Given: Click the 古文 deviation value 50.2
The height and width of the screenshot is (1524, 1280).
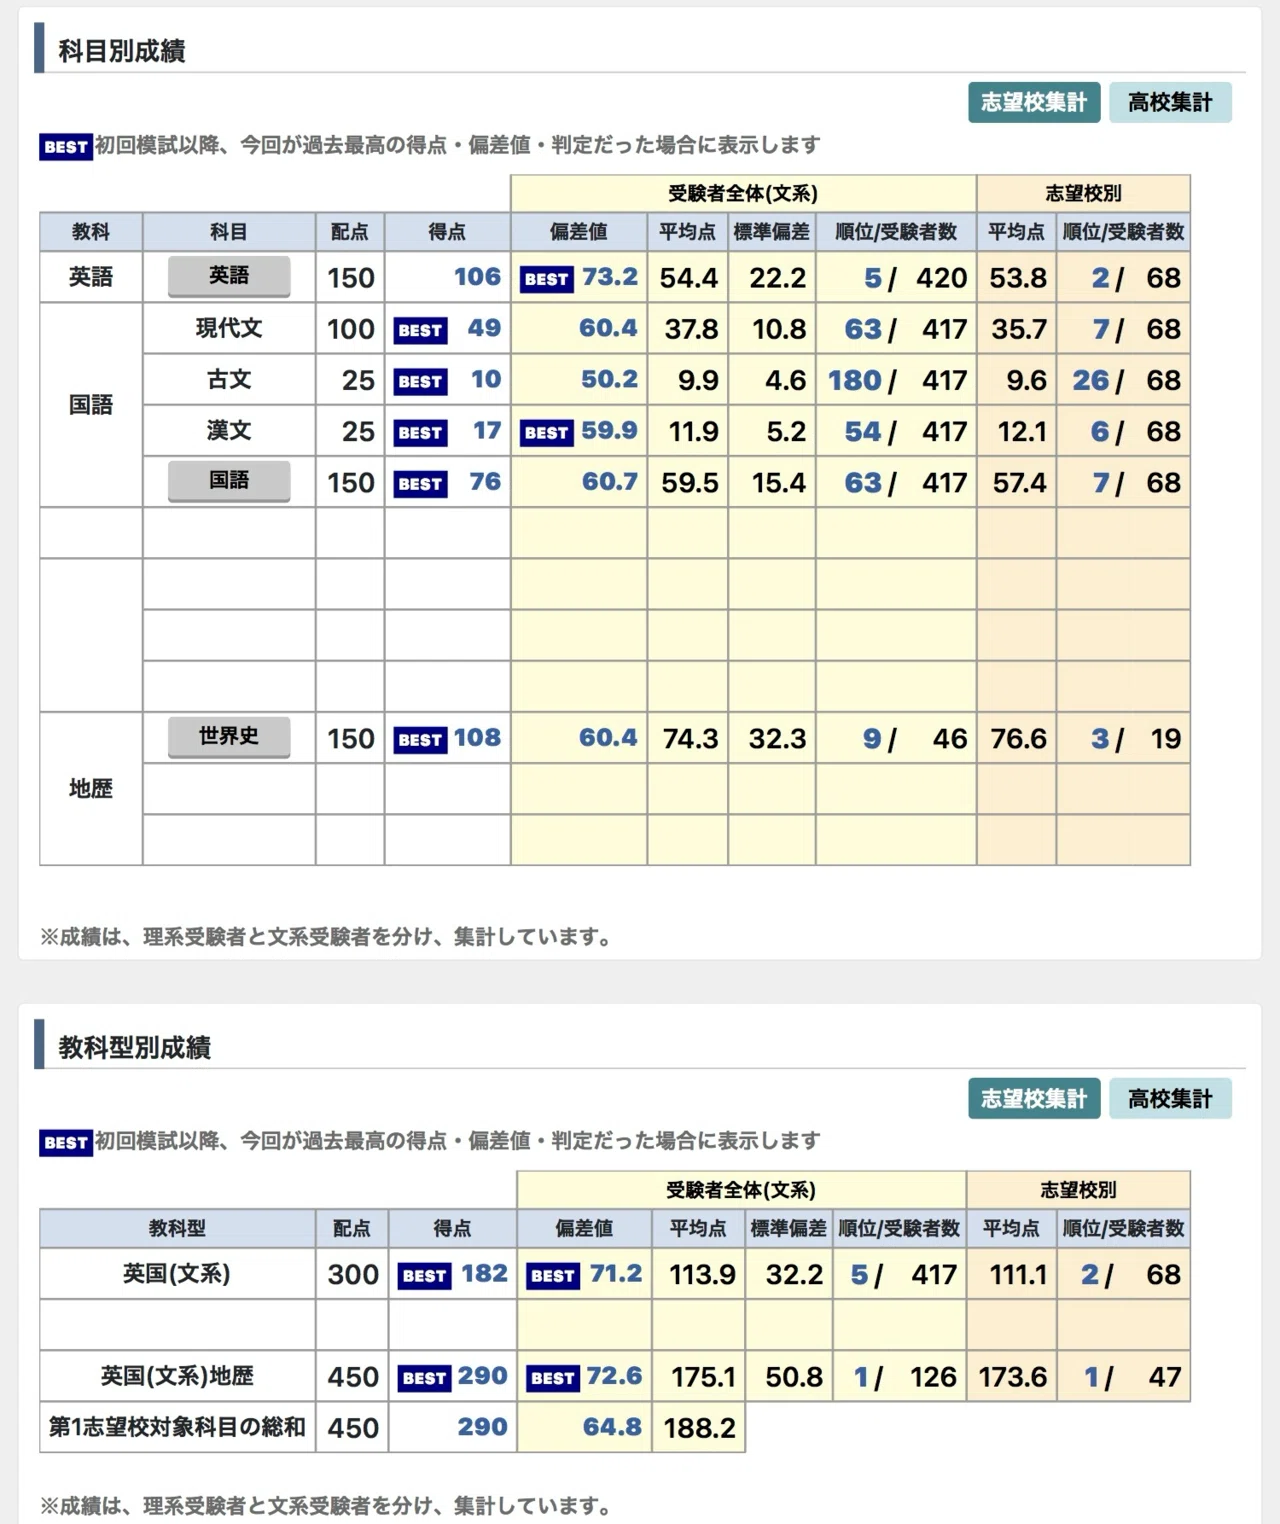Looking at the screenshot, I should point(610,379).
